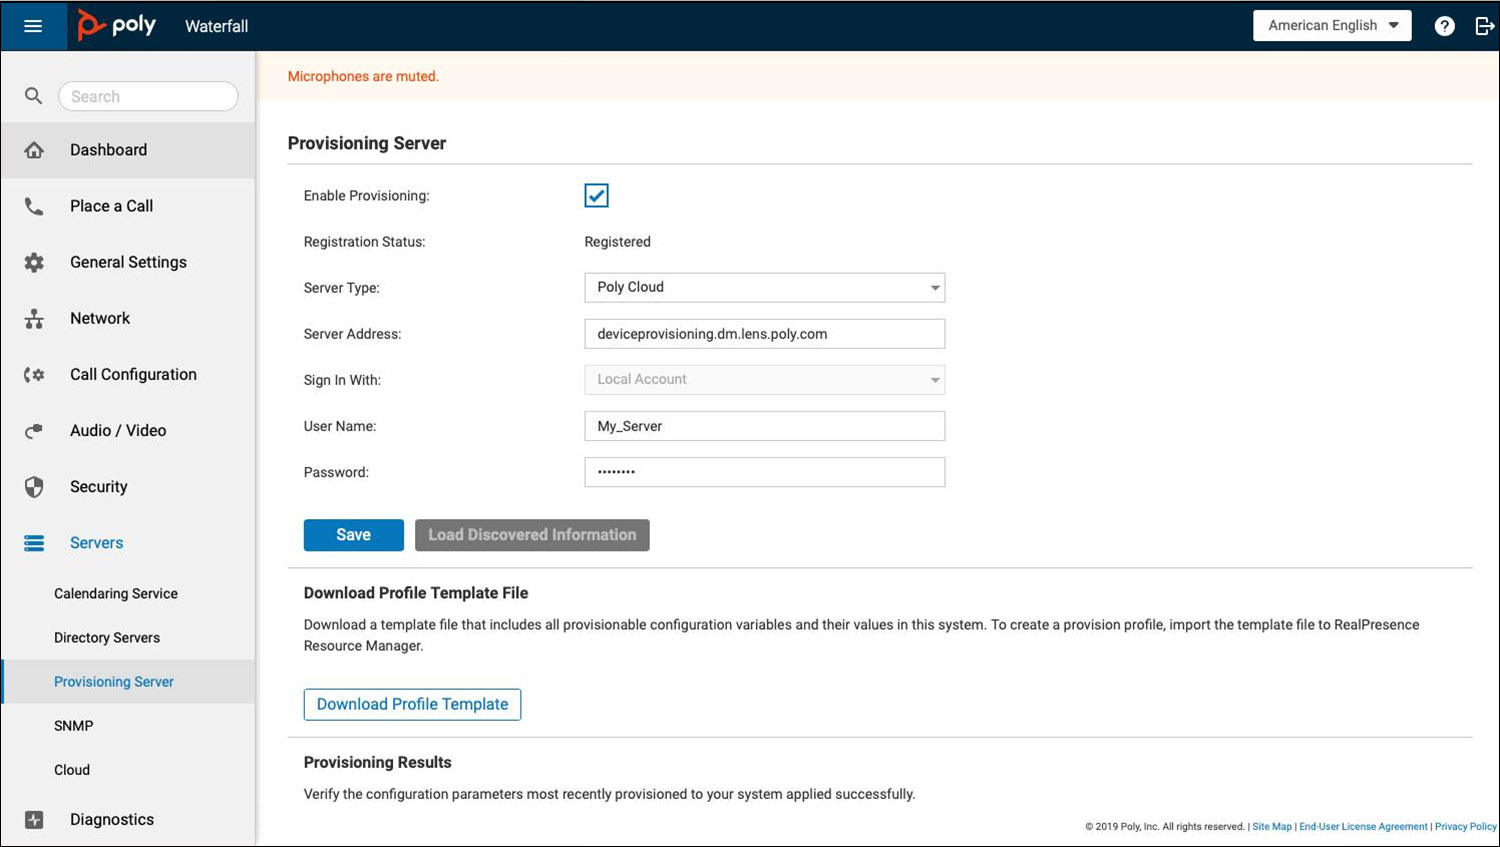Open the hamburger menu in top bar
This screenshot has width=1500, height=847.
(33, 26)
